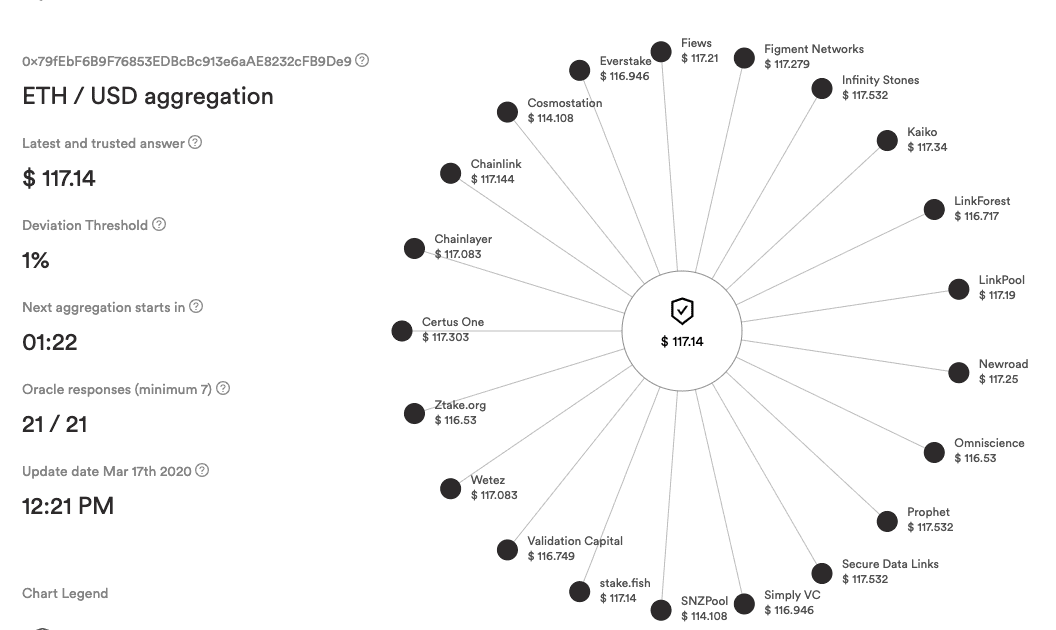1056x630 pixels.
Task: Open Deviation Threshold help tooltip icon
Action: (159, 224)
